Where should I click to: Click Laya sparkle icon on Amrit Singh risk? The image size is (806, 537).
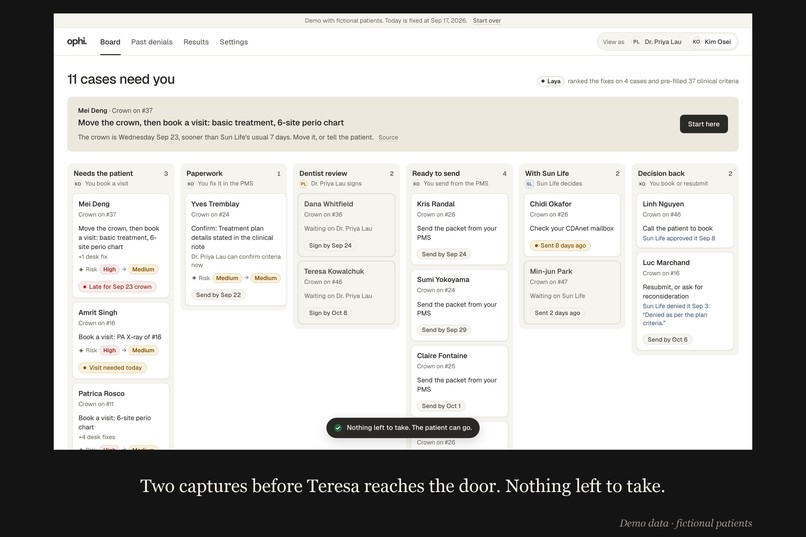[81, 350]
